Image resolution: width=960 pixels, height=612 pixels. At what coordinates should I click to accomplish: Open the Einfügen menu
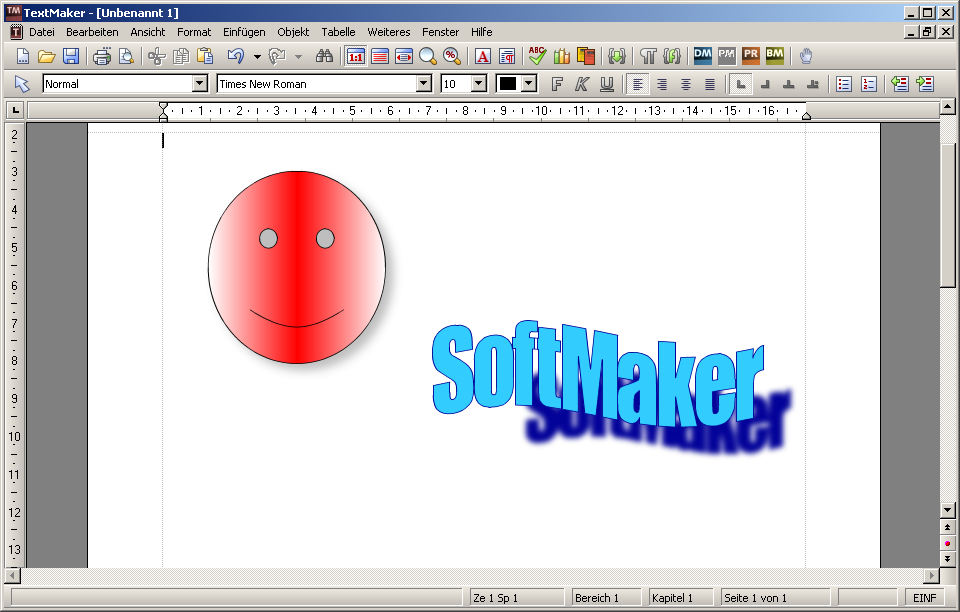click(x=244, y=32)
